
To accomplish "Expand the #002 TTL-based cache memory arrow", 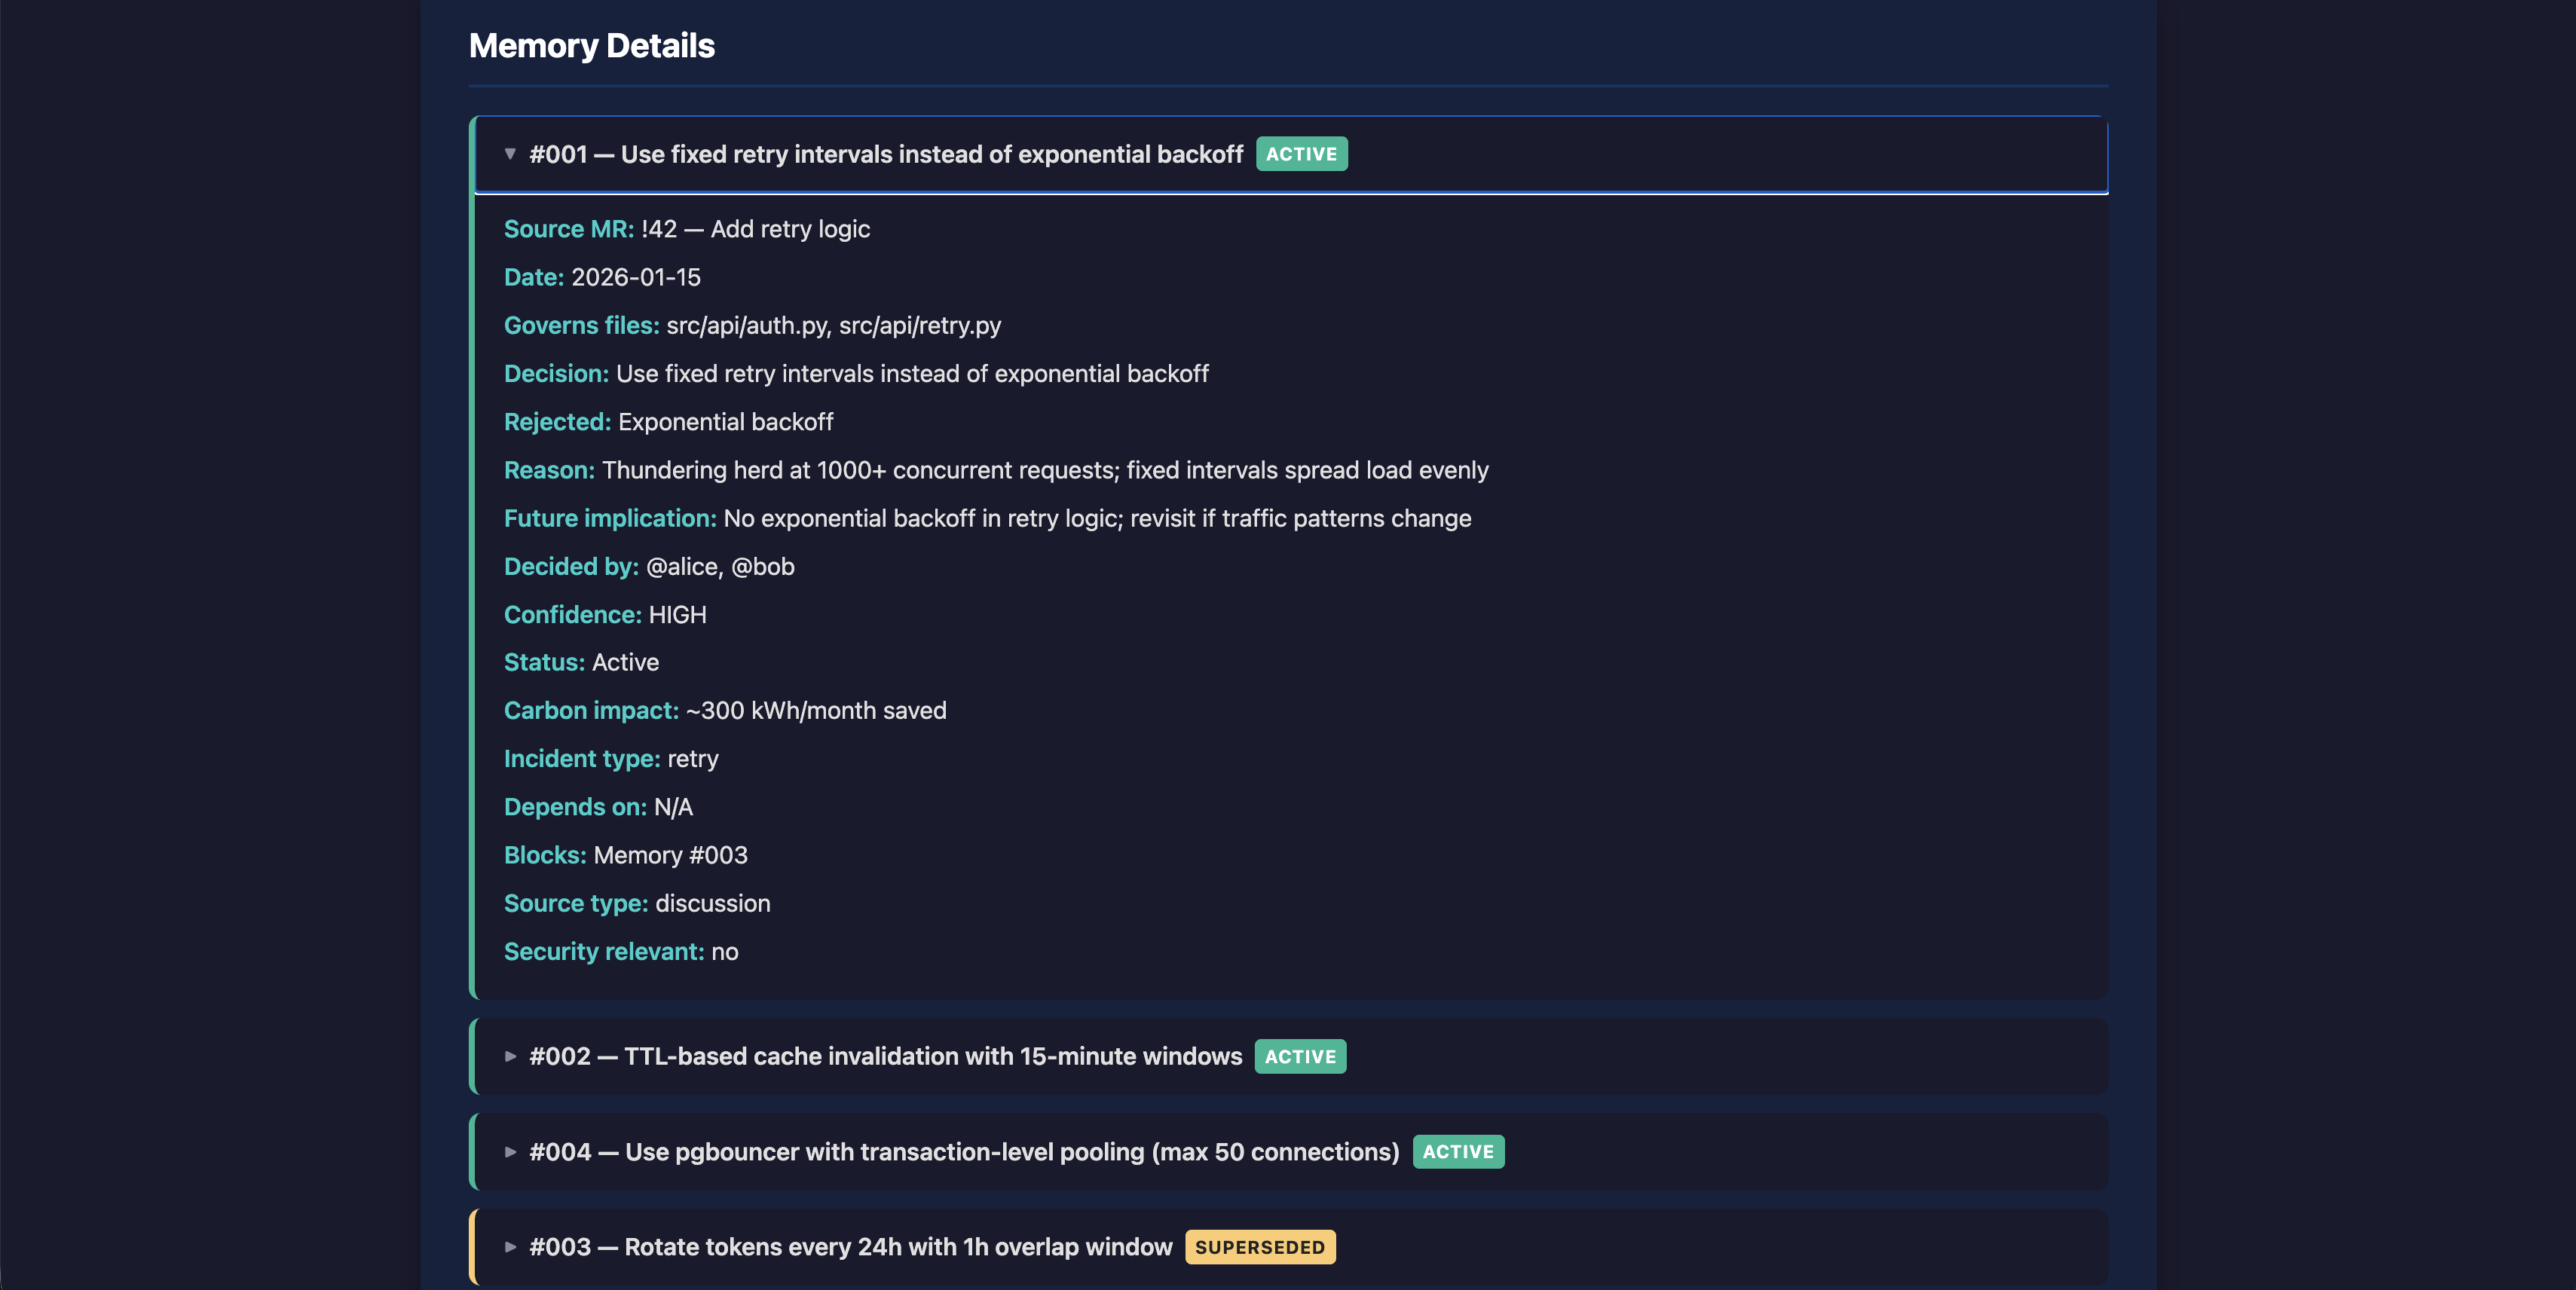I will click(510, 1056).
